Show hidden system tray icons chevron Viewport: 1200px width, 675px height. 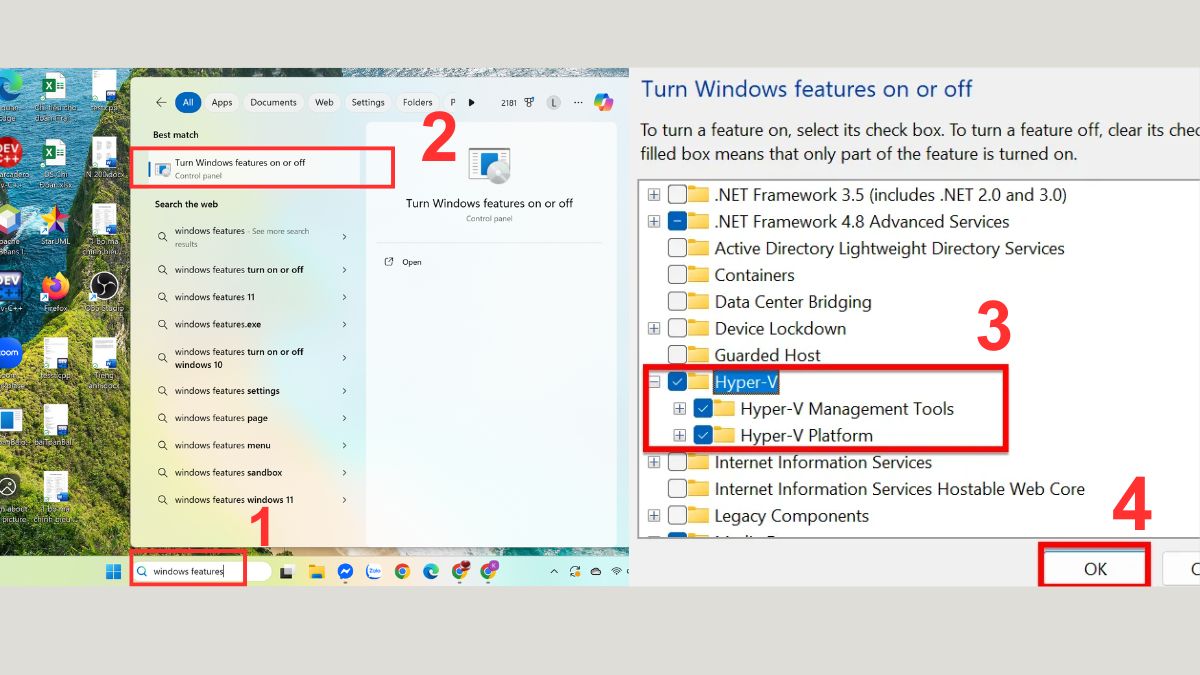(x=554, y=571)
